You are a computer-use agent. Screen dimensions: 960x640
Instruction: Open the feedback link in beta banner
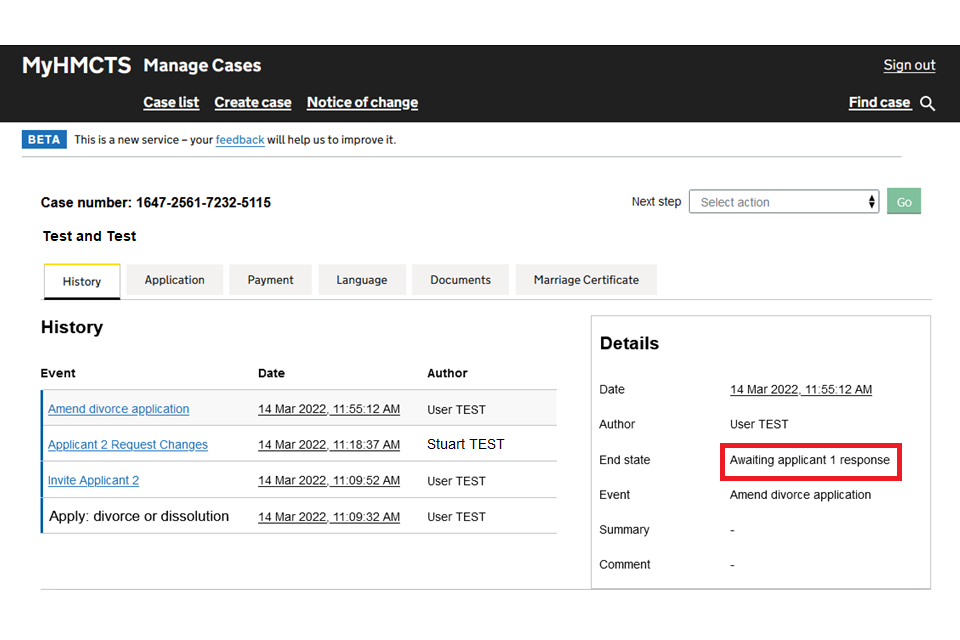[x=240, y=140]
